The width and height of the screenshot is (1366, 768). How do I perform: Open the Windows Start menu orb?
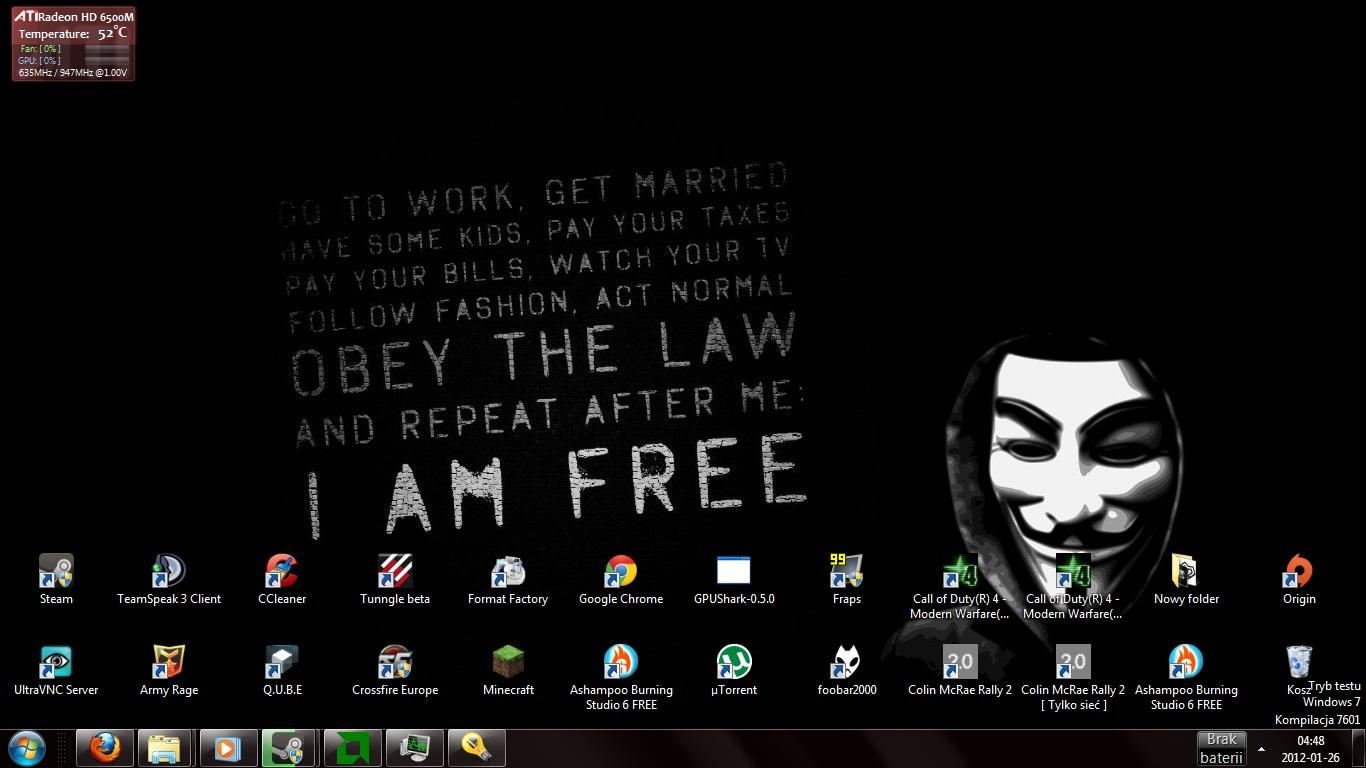pyautogui.click(x=26, y=748)
